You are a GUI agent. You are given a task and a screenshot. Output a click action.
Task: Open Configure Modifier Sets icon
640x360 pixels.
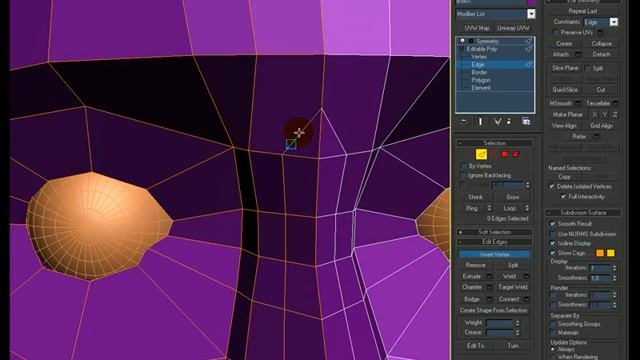(x=526, y=122)
